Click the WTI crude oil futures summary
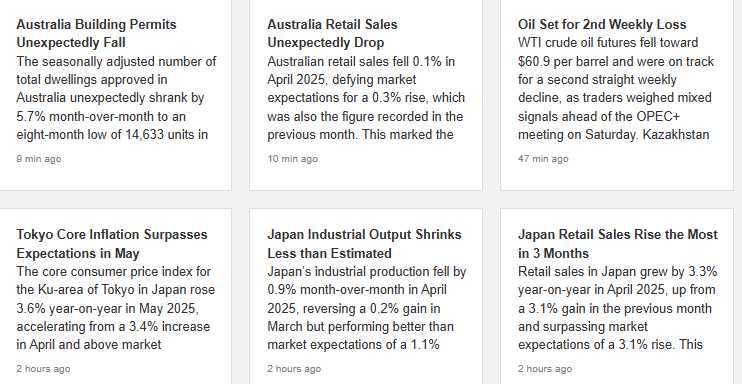 coord(616,89)
